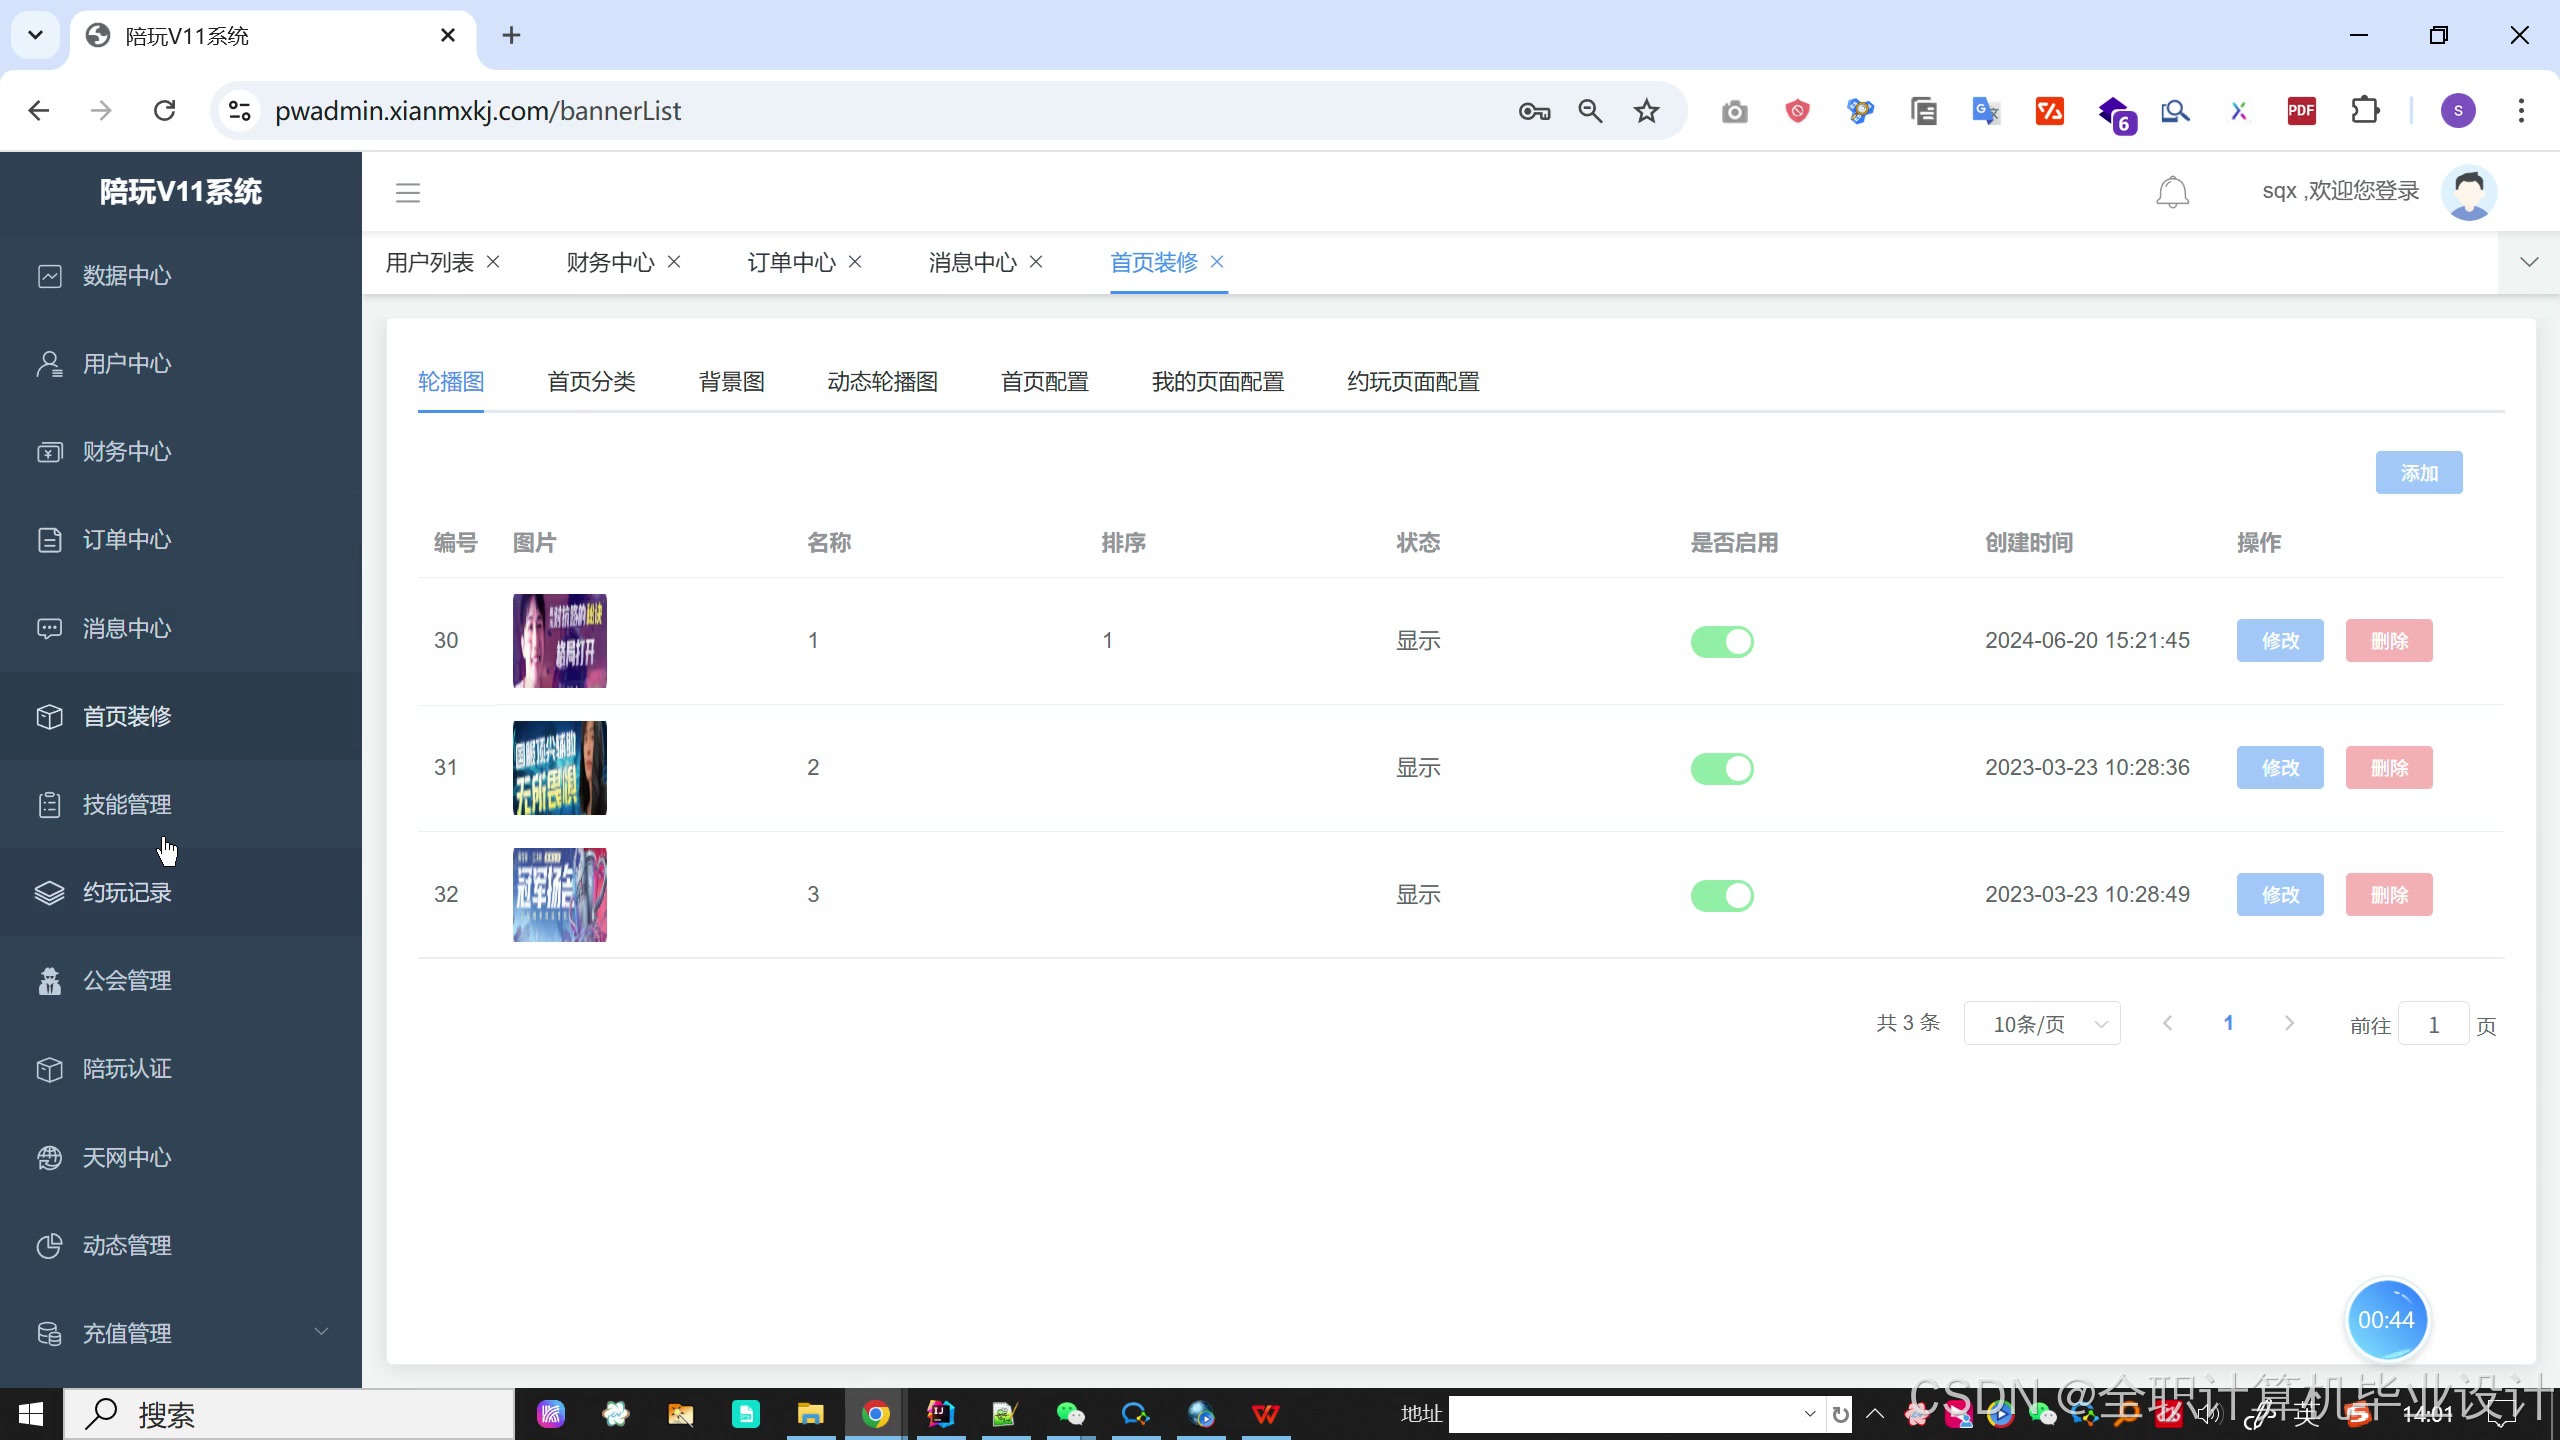Open the banner 30 thumbnail image
2560x1440 pixels.
click(x=560, y=641)
